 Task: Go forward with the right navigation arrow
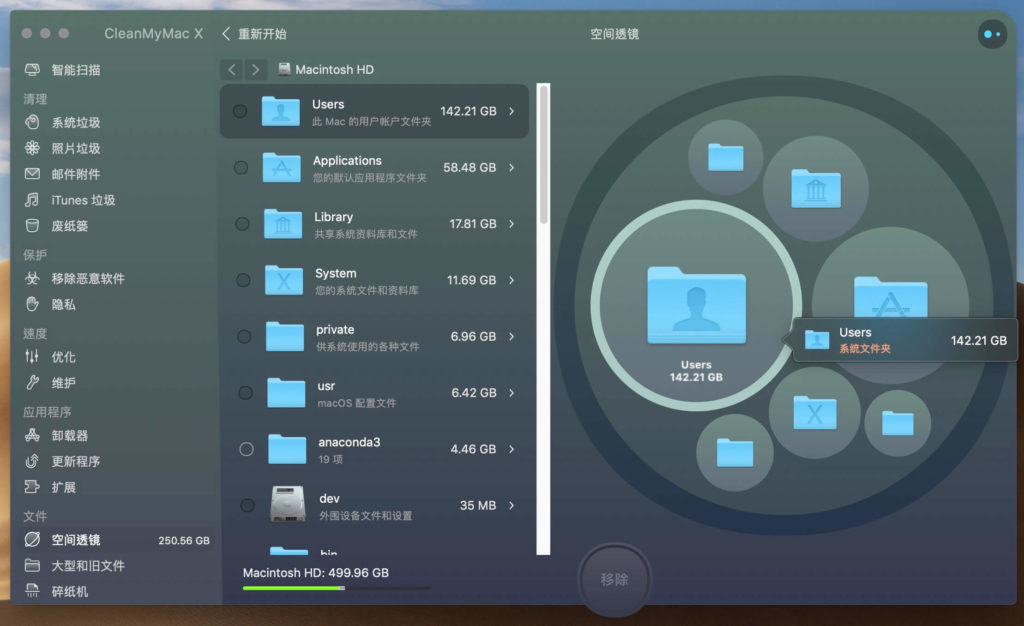click(x=255, y=69)
